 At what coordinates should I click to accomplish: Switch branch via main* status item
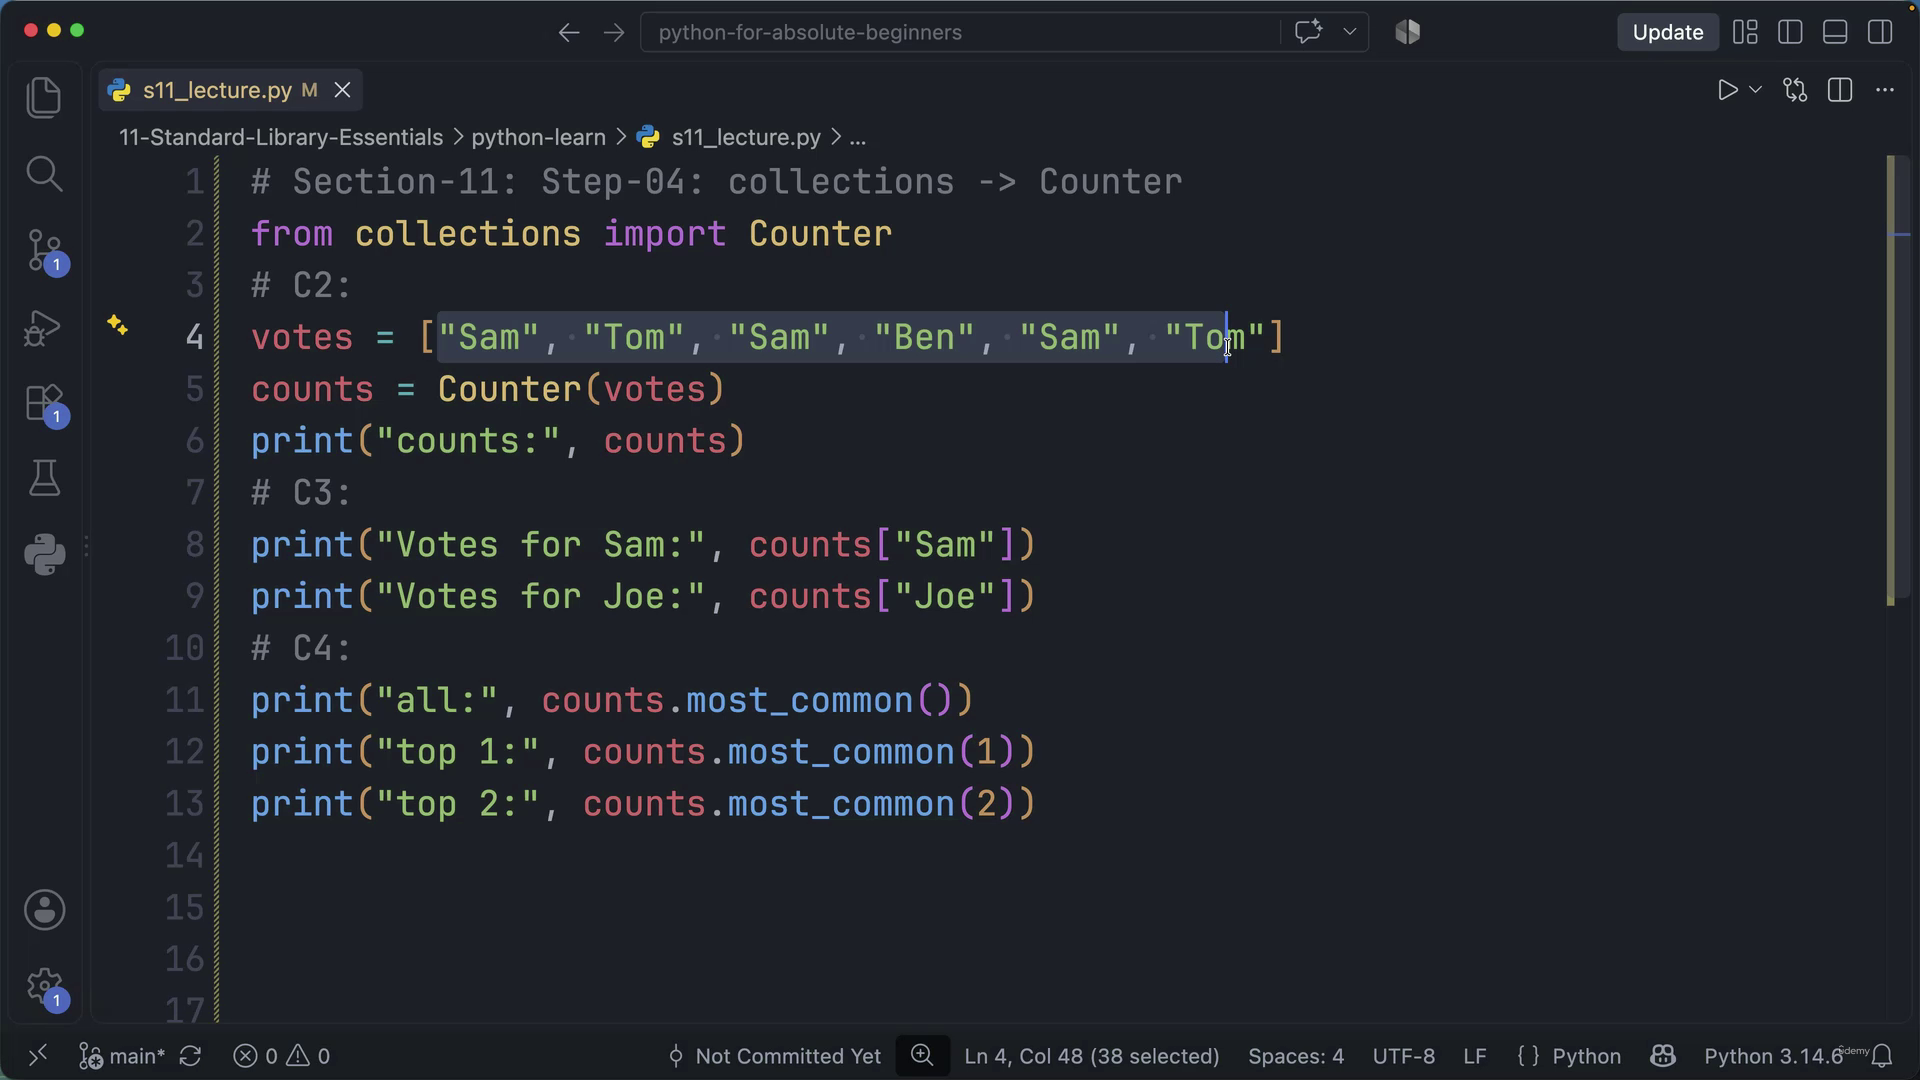click(123, 1056)
